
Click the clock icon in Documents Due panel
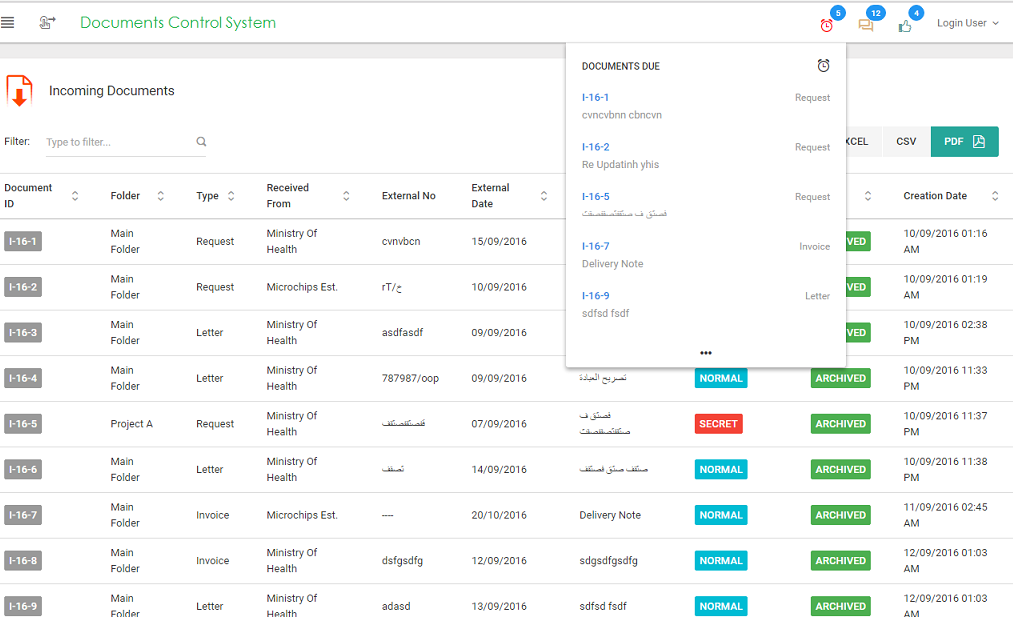coord(823,66)
